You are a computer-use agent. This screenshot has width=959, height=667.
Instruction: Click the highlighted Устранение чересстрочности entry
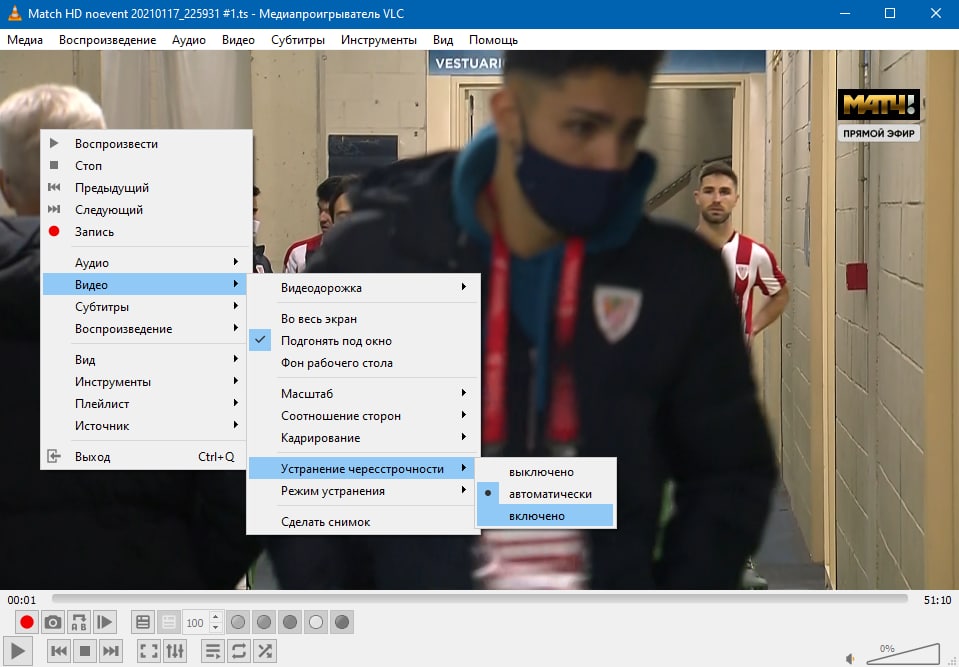[363, 469]
